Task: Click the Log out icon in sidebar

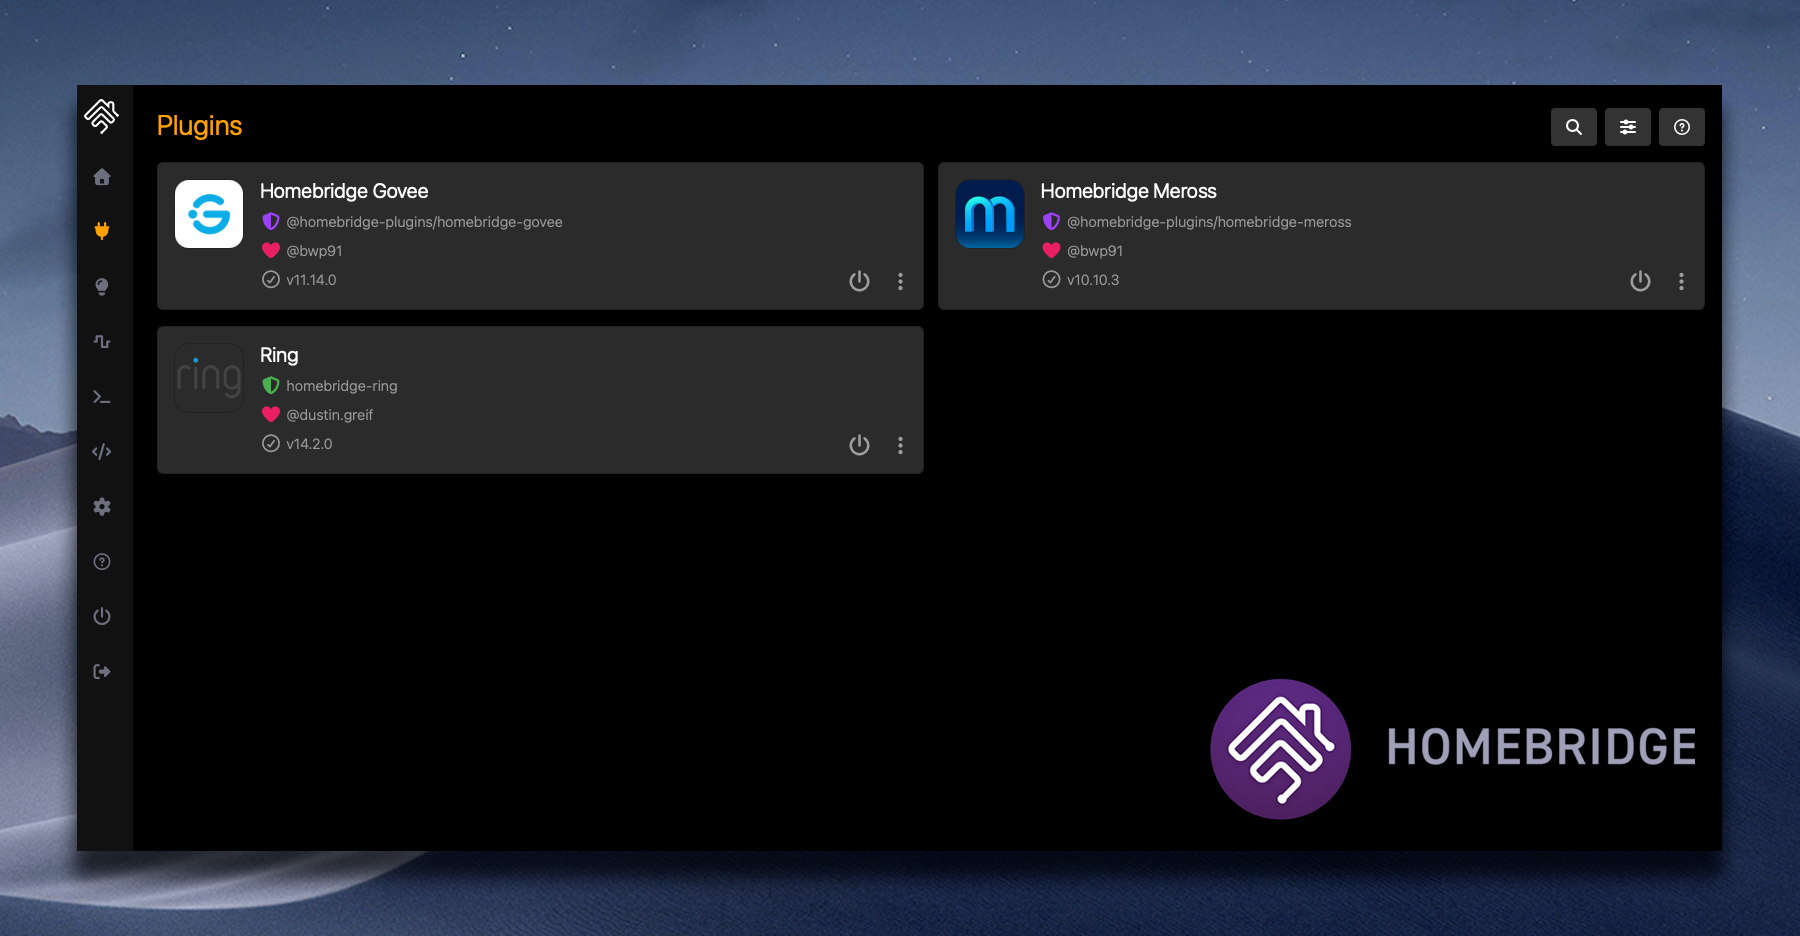Action: point(102,672)
